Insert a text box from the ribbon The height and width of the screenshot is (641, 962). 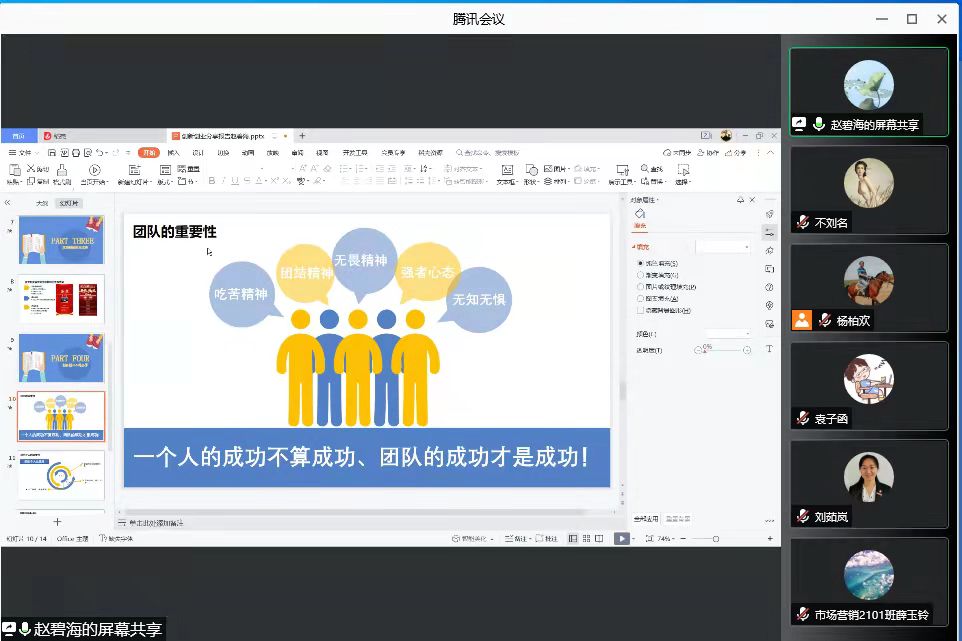point(506,170)
